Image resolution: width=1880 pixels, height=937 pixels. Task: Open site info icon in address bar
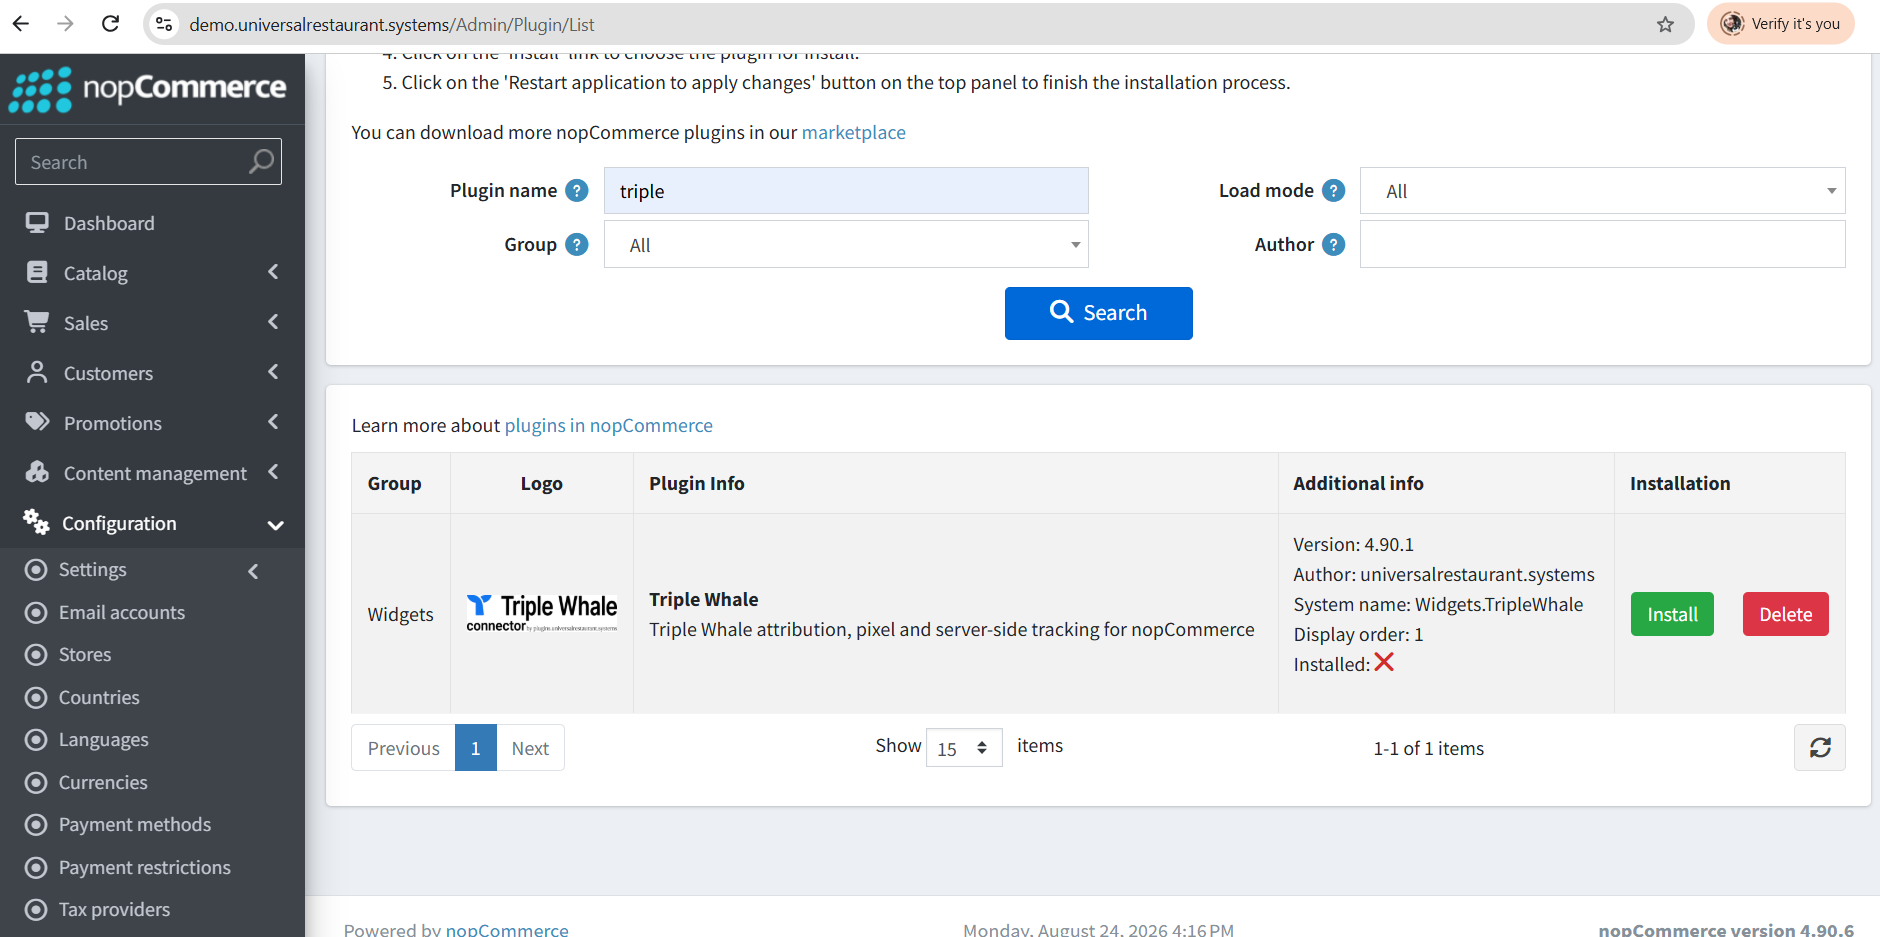pyautogui.click(x=165, y=24)
